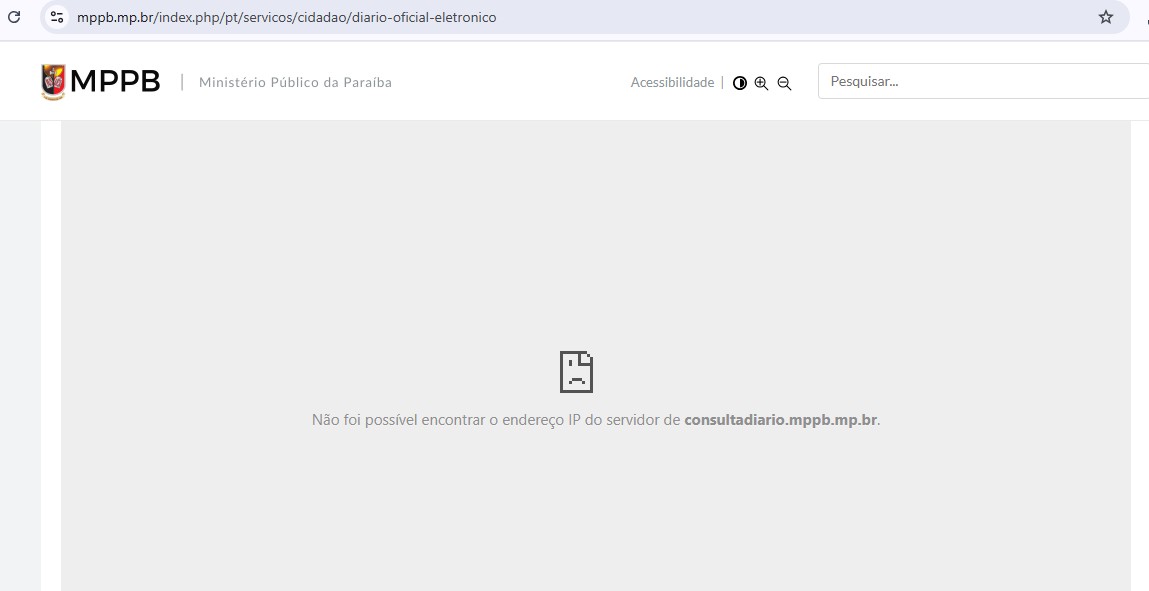Click the MPPB coat of arms logo

pyautogui.click(x=53, y=82)
